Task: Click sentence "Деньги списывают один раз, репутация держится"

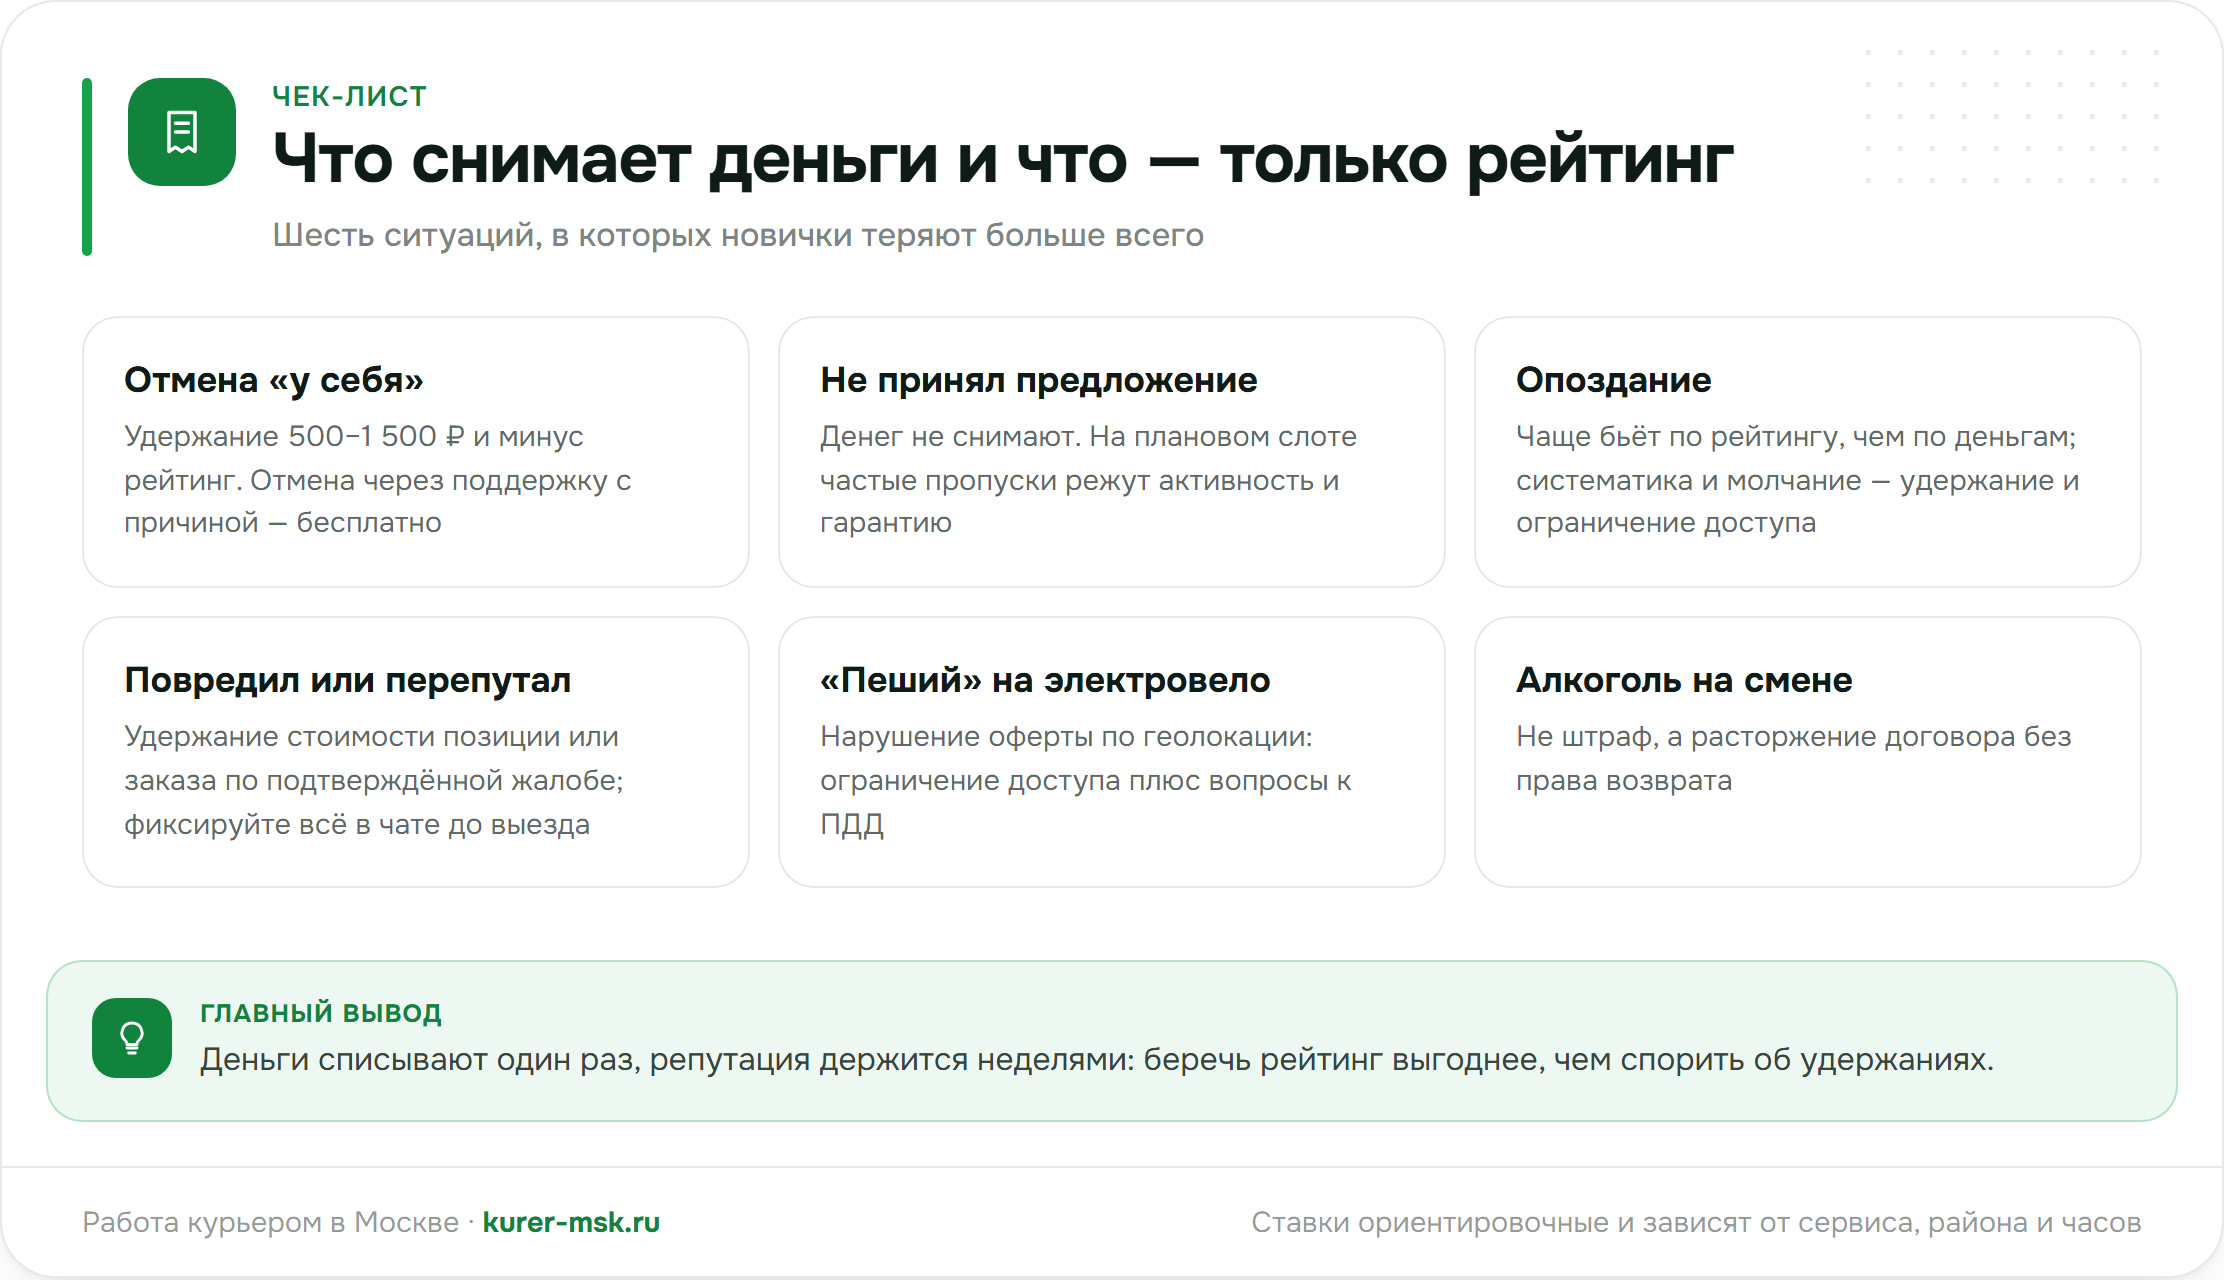Action: click(x=584, y=1059)
